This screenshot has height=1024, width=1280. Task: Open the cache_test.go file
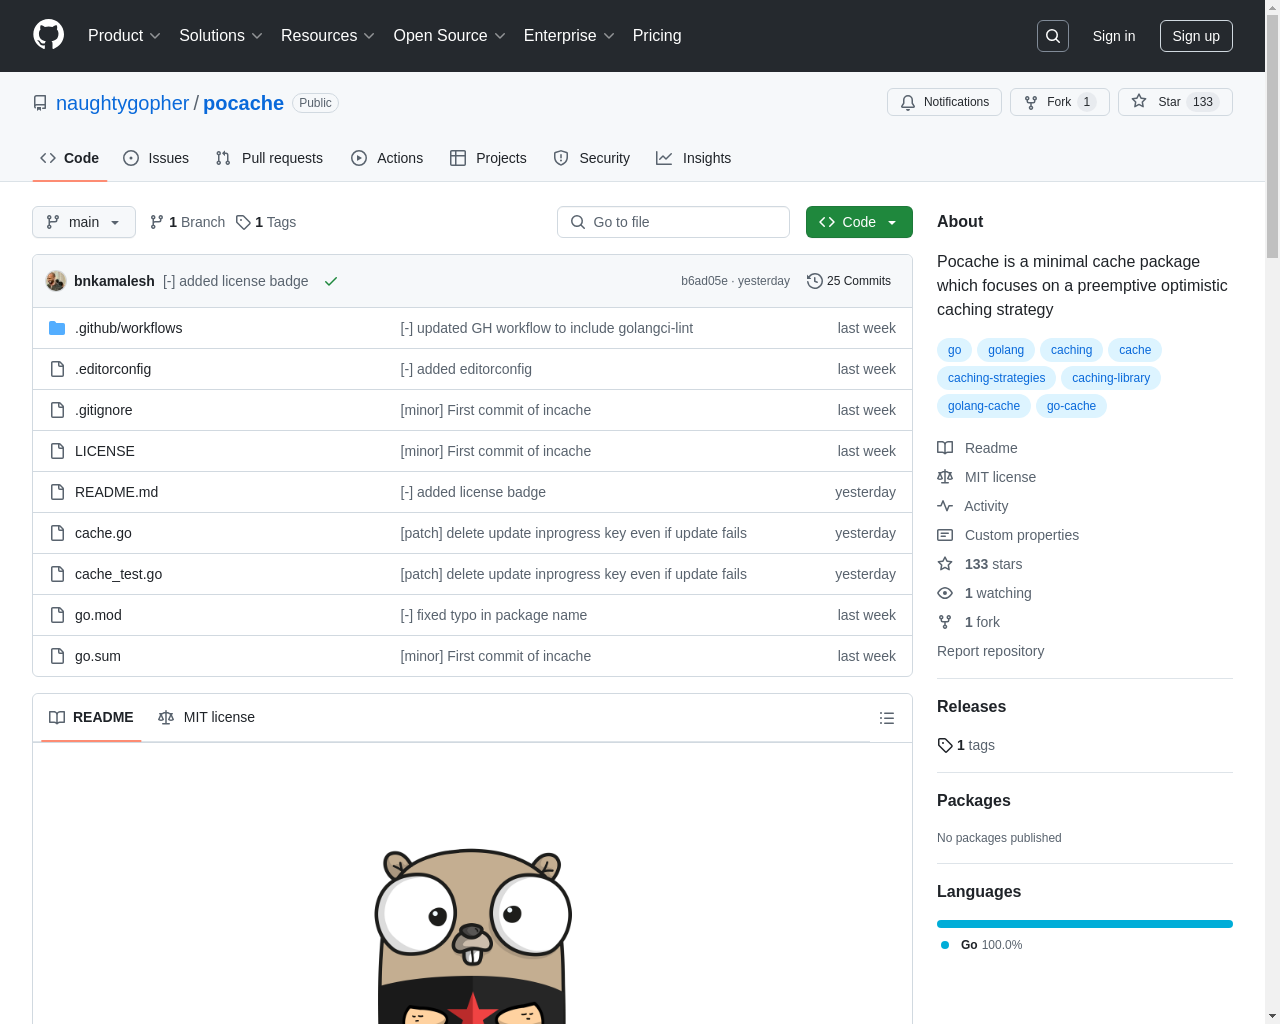coord(118,574)
